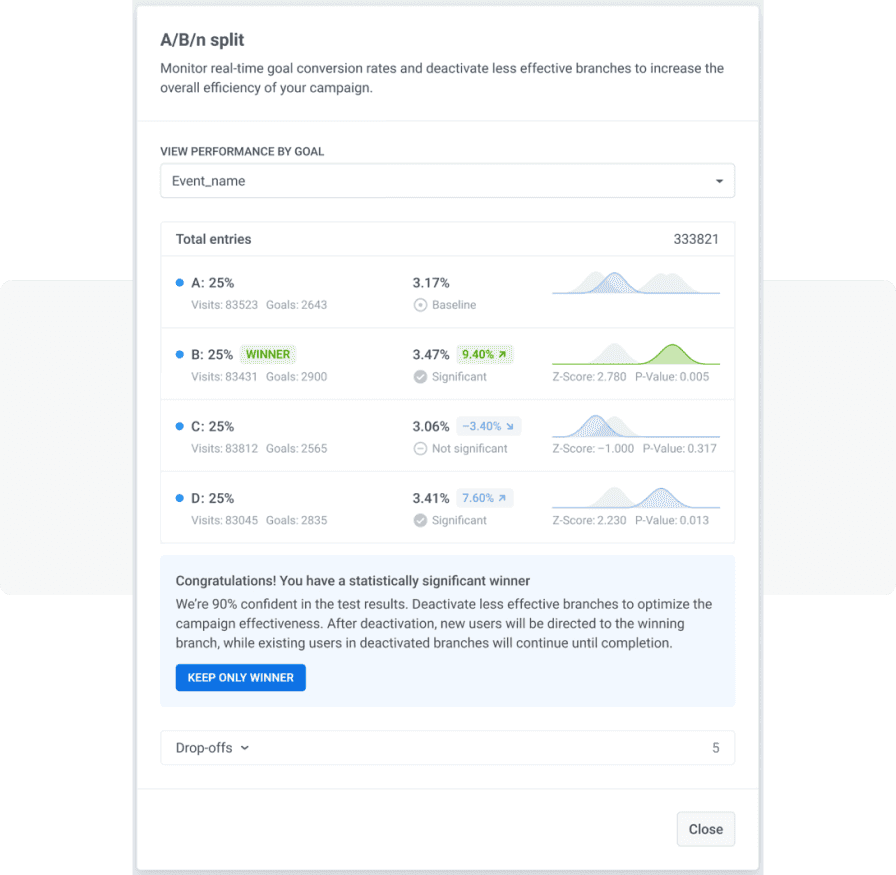Click the WINNER badge next to branch B
The width and height of the screenshot is (896, 875).
(267, 353)
